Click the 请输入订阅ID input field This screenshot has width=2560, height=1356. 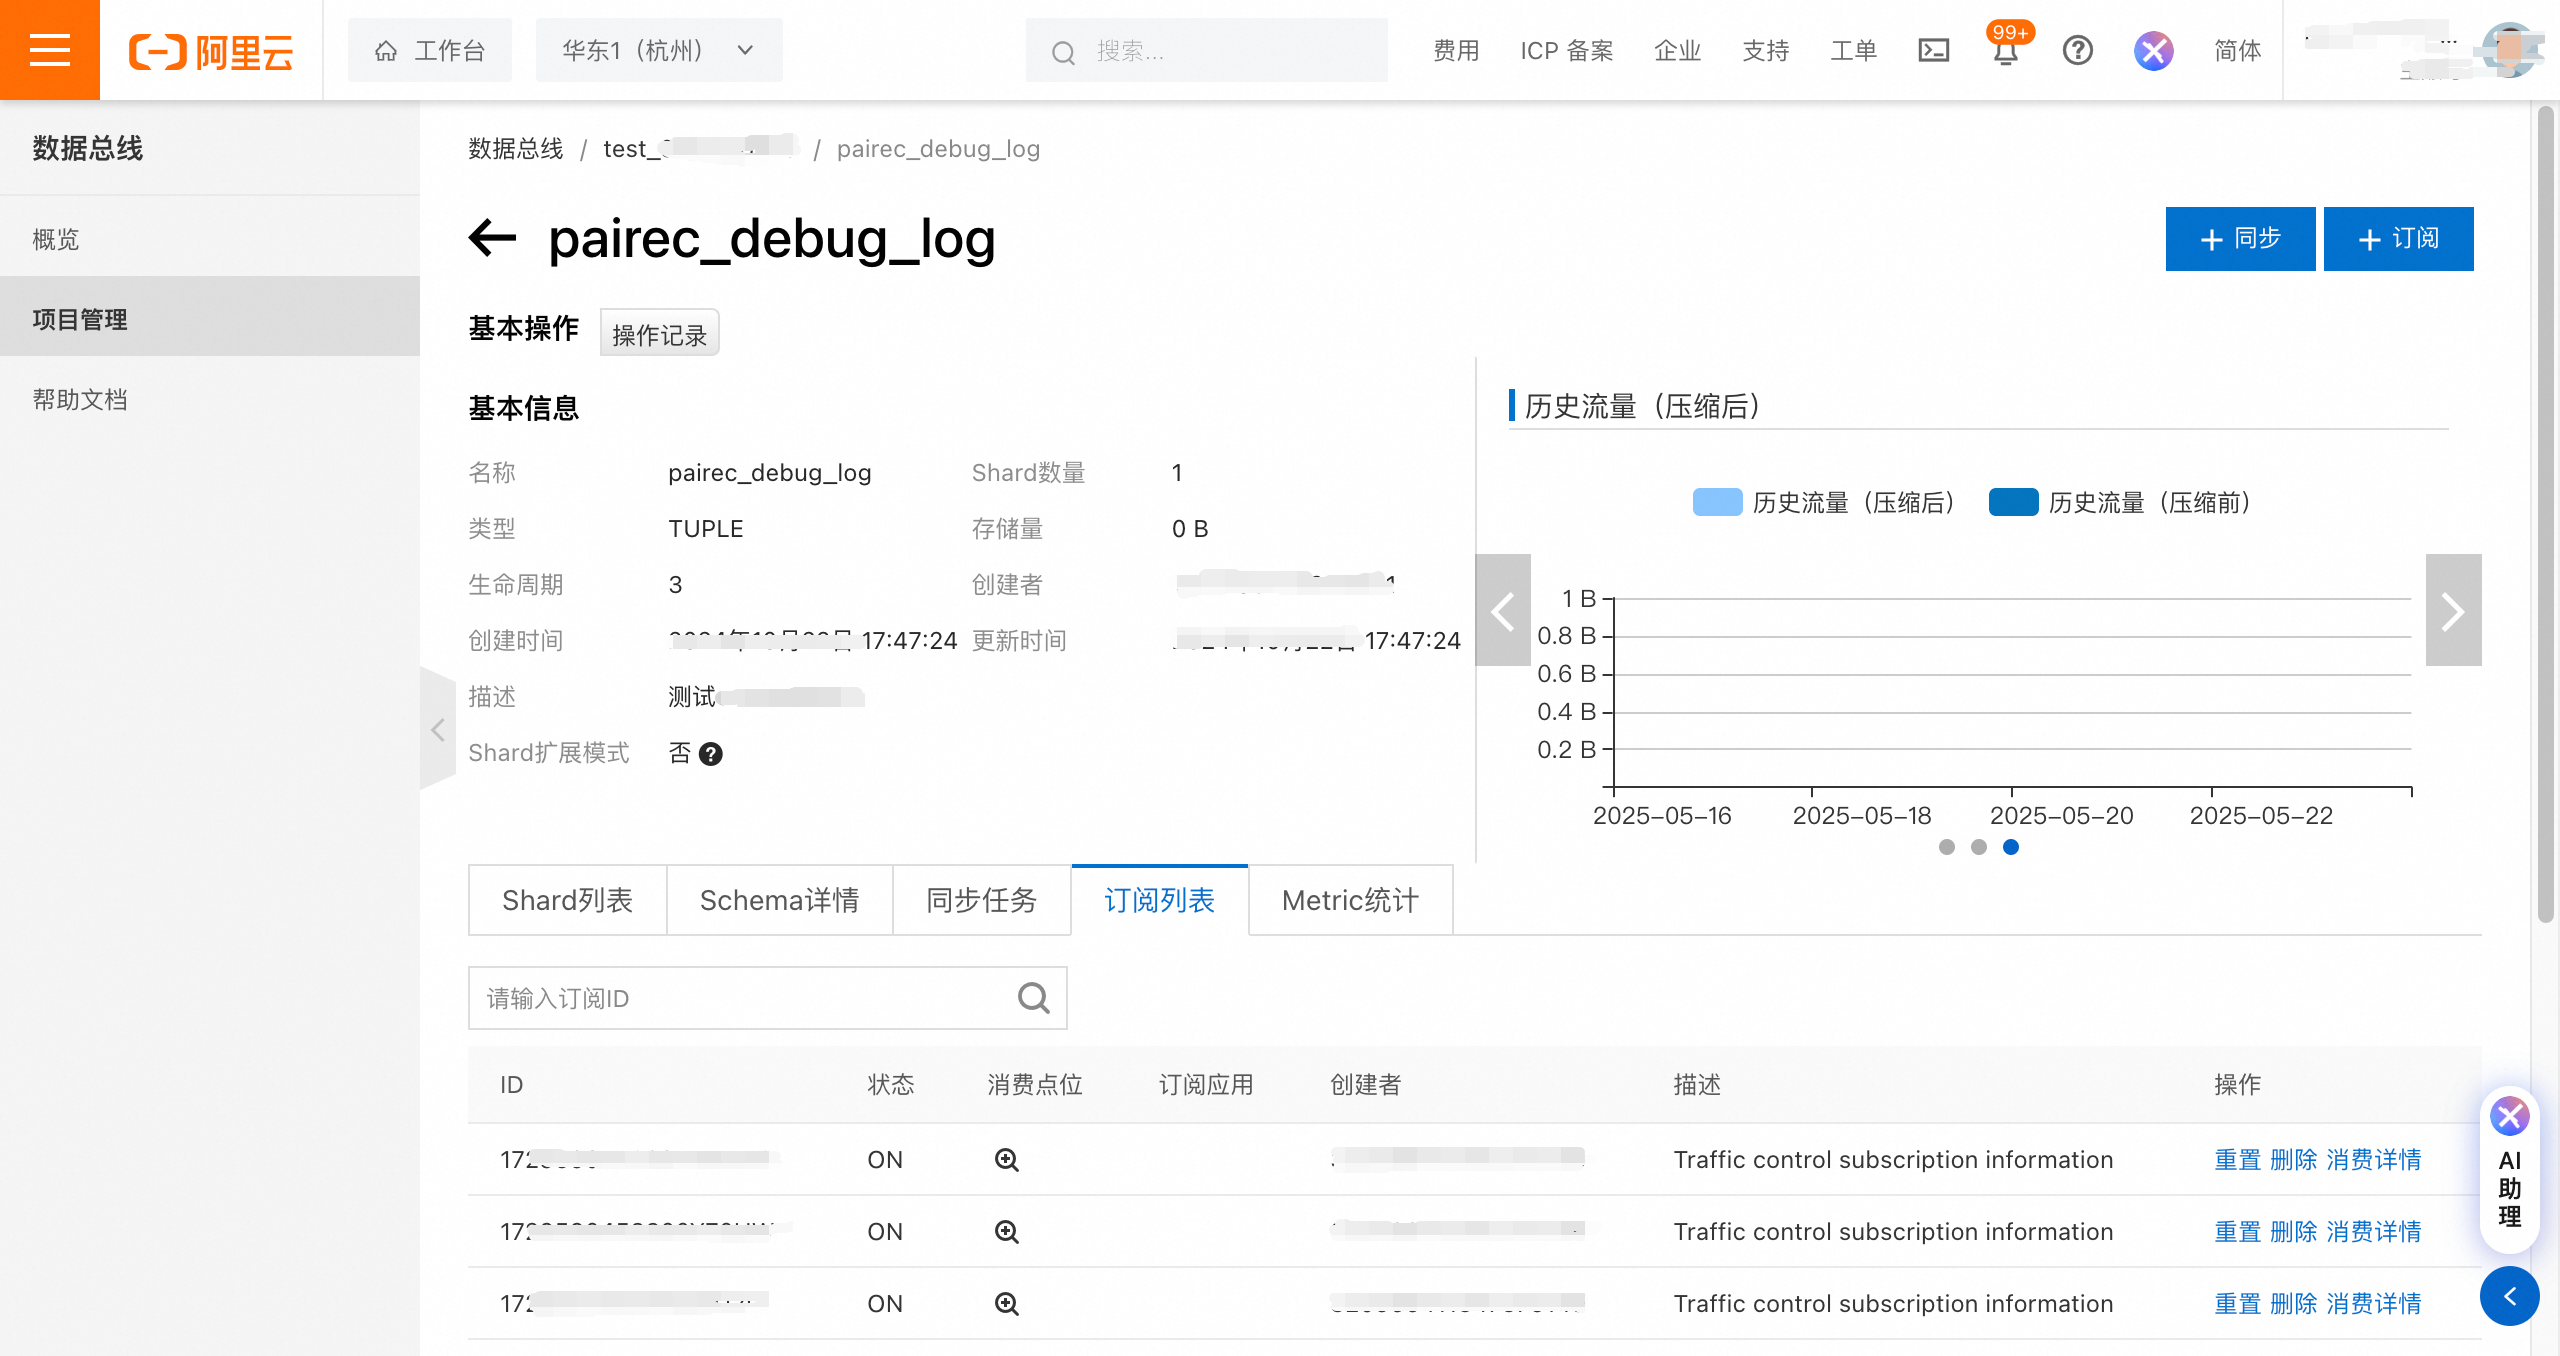tap(740, 998)
